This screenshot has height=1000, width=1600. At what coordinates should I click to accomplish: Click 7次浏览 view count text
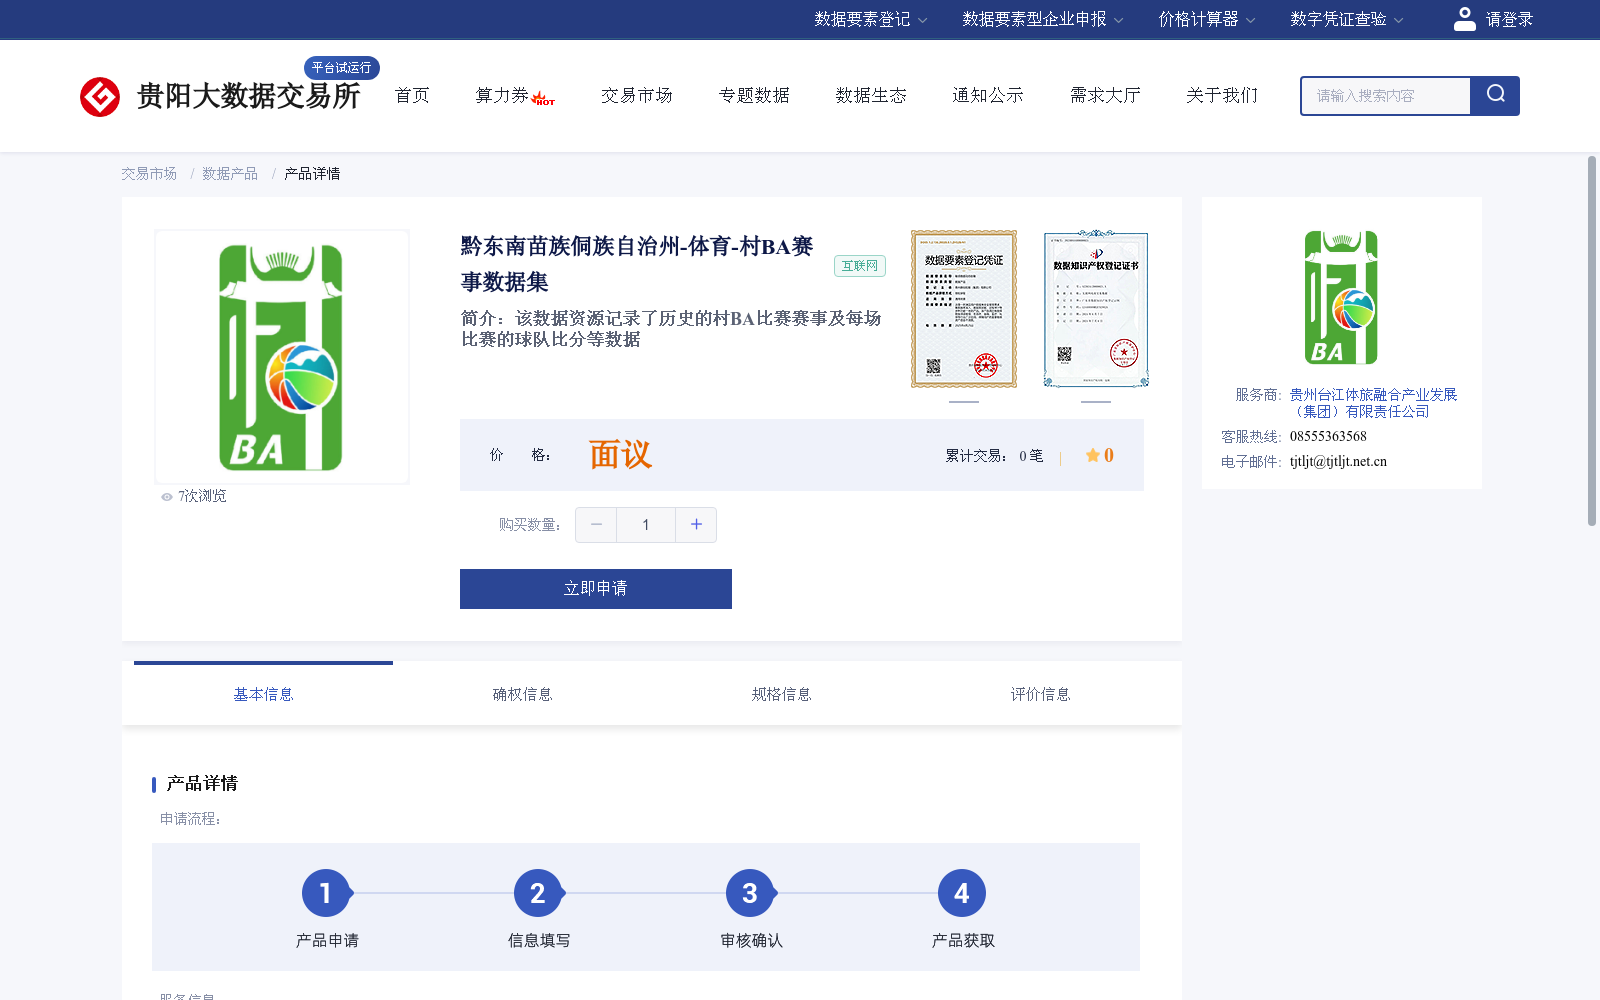(x=202, y=497)
